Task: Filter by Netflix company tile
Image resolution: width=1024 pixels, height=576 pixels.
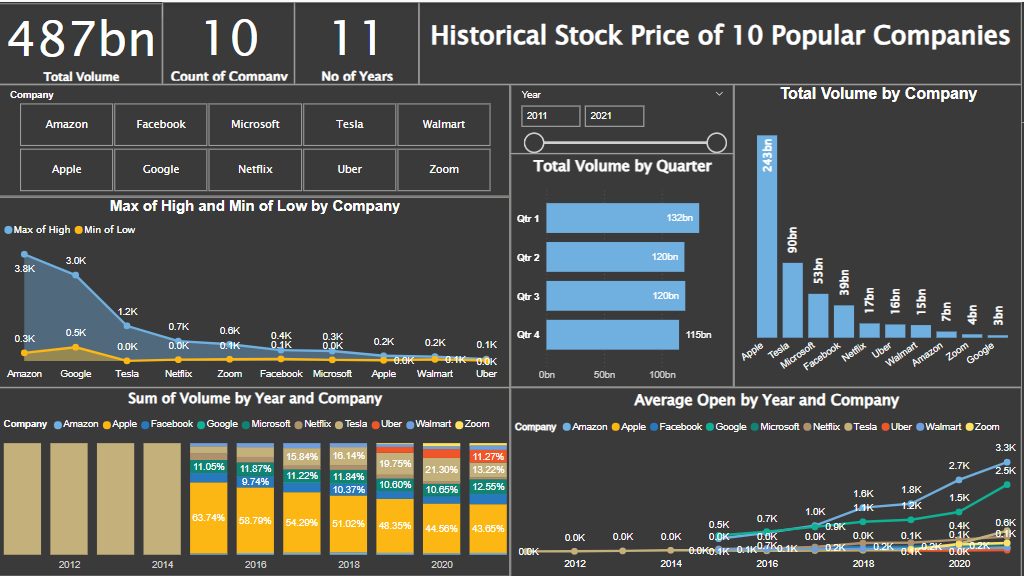Action: coord(255,169)
